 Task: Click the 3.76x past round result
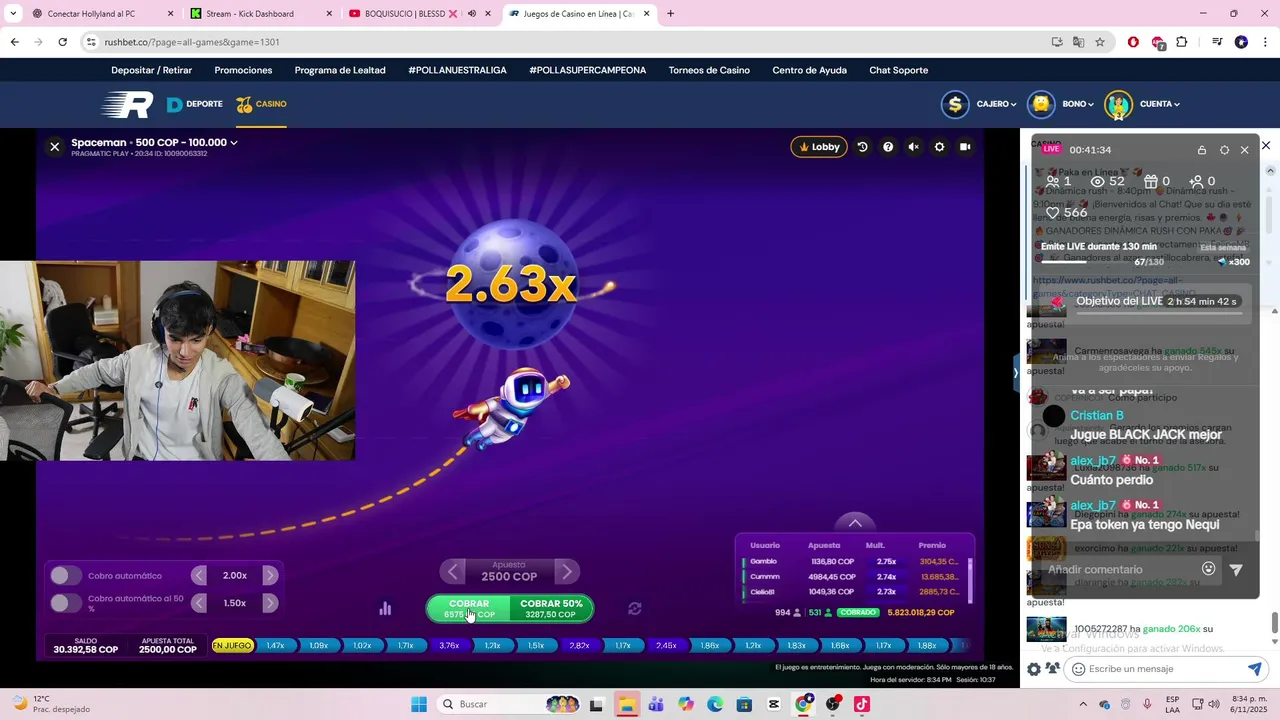(449, 646)
